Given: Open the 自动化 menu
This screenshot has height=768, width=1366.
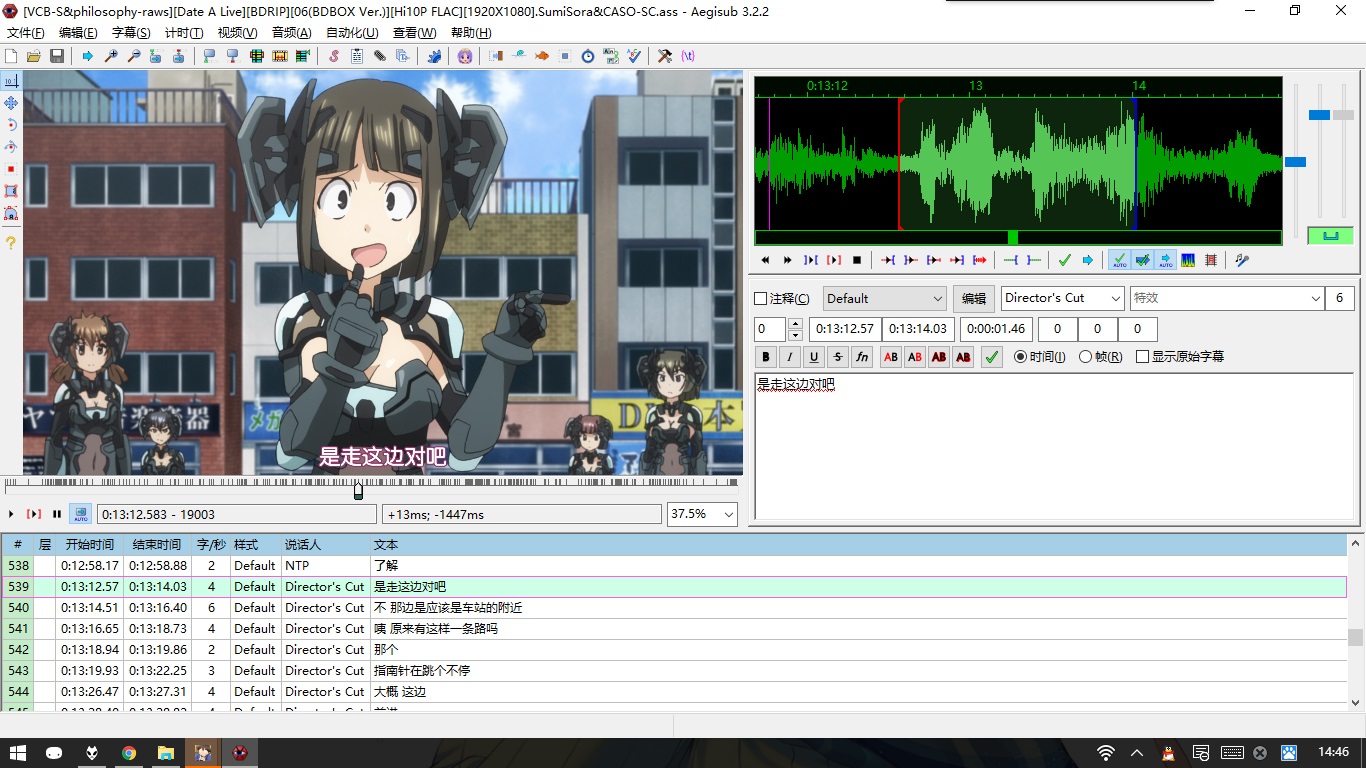Looking at the screenshot, I should pos(352,33).
